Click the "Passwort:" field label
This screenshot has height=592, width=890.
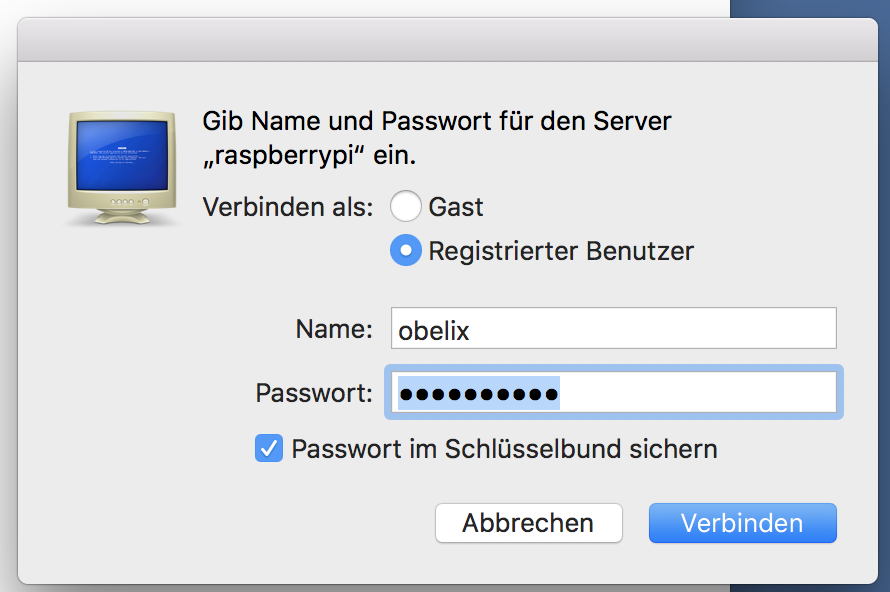click(x=314, y=393)
